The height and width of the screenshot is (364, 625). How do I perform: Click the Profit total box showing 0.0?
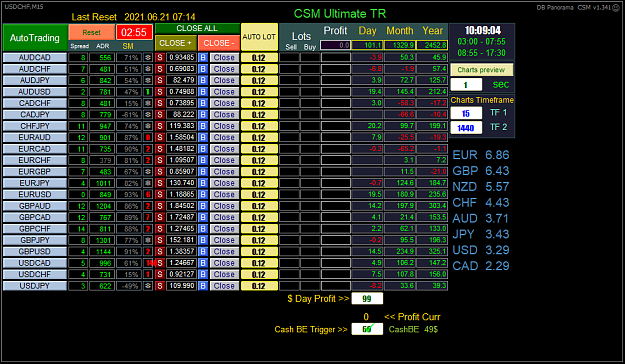pos(336,45)
